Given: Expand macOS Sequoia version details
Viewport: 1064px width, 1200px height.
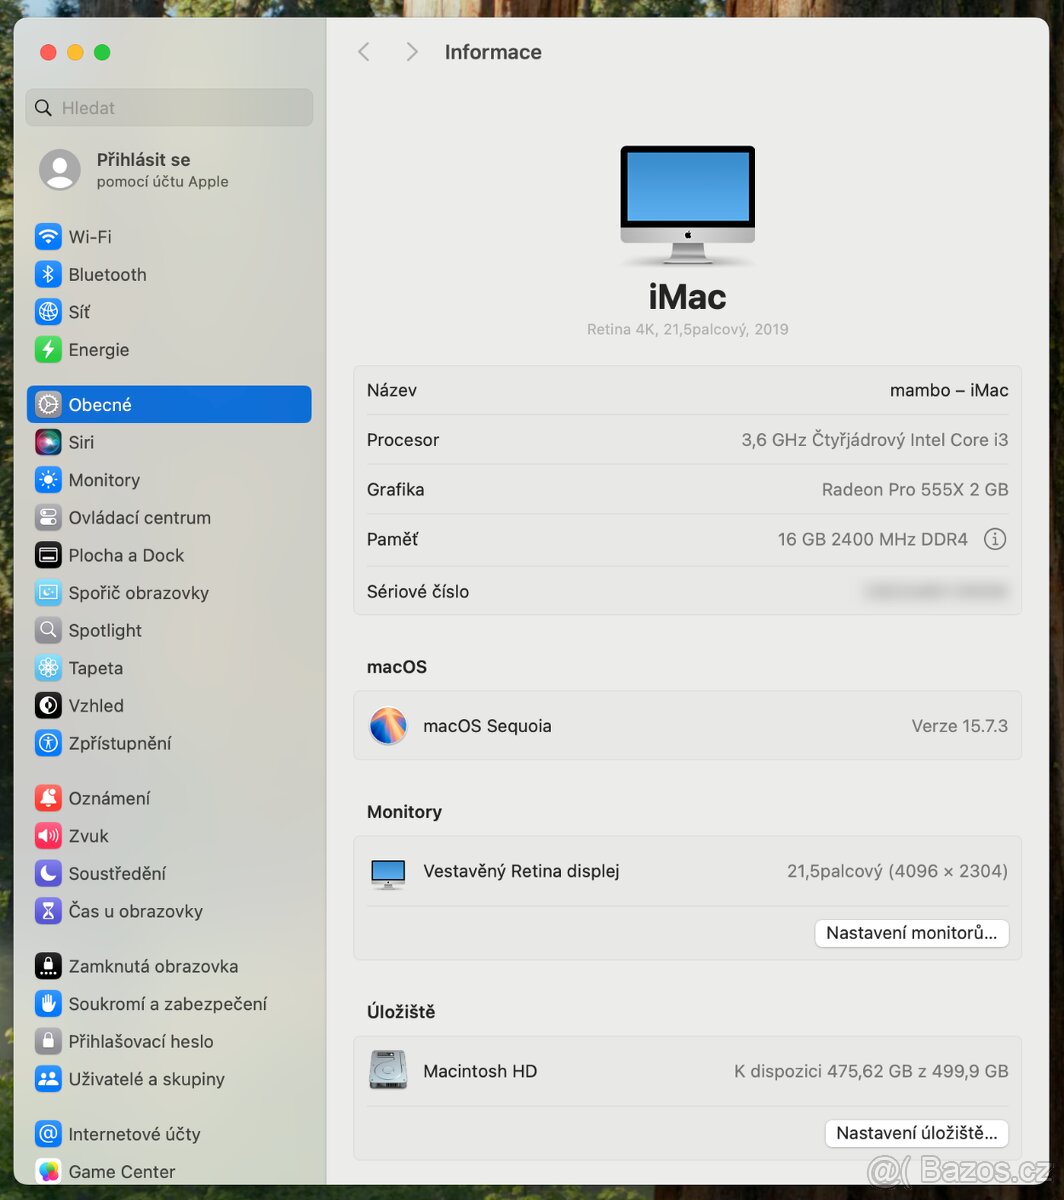Looking at the screenshot, I should click(687, 726).
